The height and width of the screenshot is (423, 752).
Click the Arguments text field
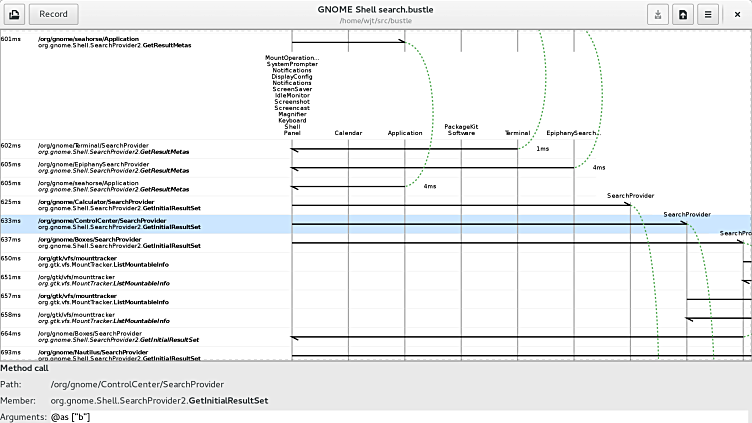coord(400,416)
